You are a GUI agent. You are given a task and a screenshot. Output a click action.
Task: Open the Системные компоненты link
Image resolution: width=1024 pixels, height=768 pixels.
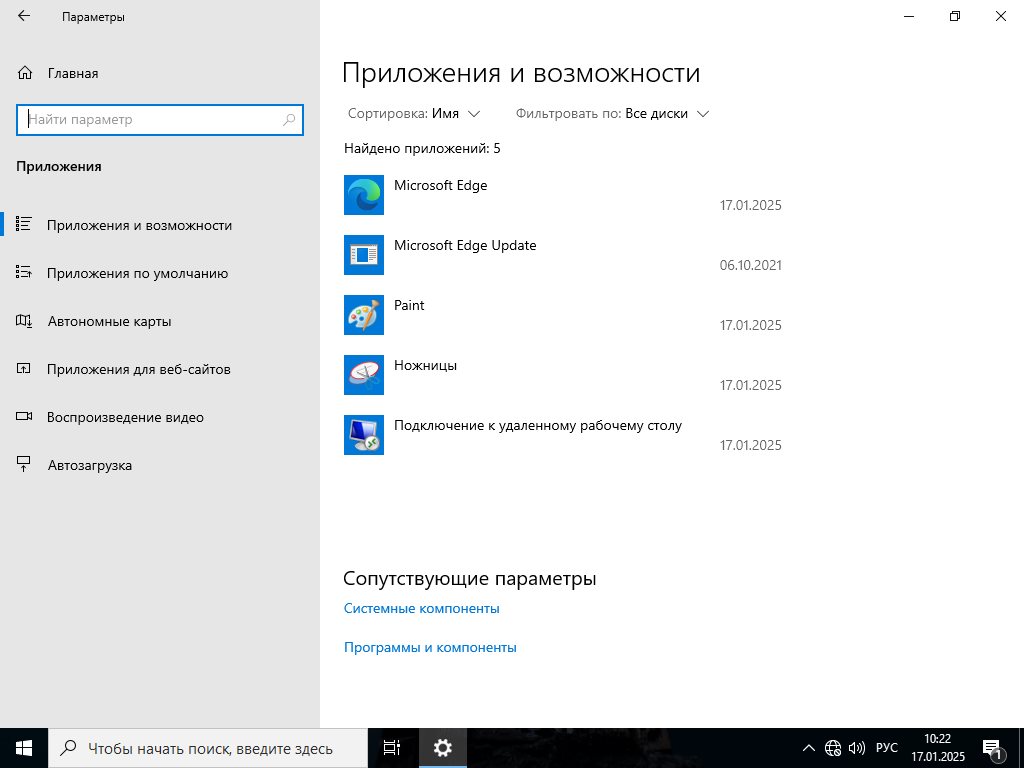tap(421, 608)
